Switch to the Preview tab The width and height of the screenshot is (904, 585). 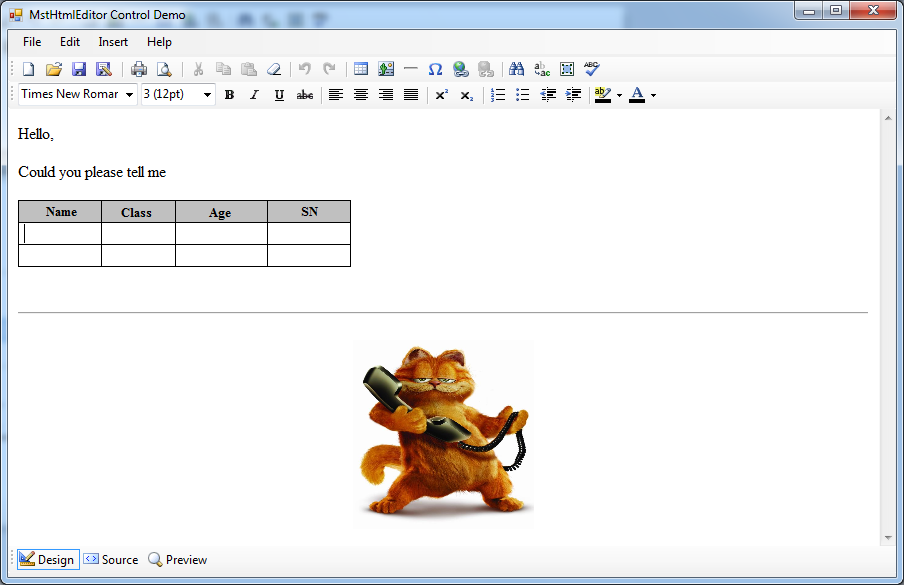click(178, 560)
